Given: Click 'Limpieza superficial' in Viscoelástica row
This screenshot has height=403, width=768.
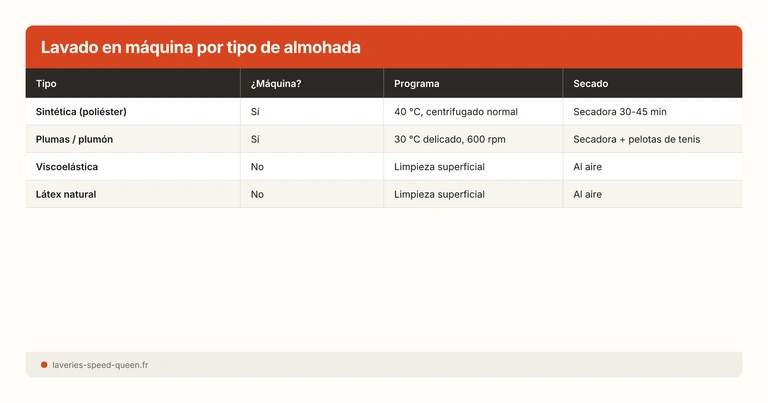Looking at the screenshot, I should 439,167.
